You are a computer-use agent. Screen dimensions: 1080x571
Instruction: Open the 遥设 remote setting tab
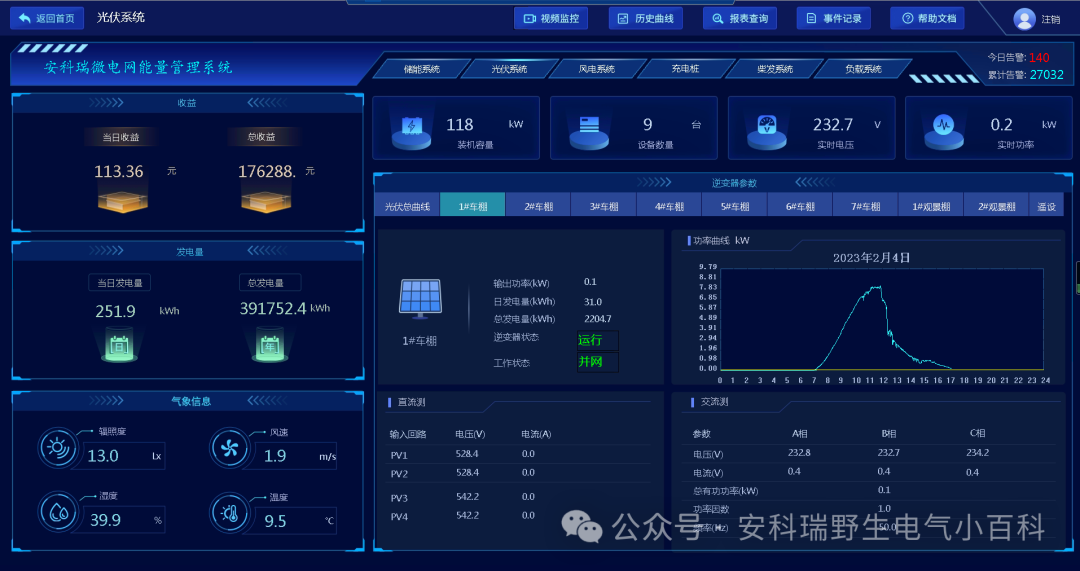tap(1047, 205)
